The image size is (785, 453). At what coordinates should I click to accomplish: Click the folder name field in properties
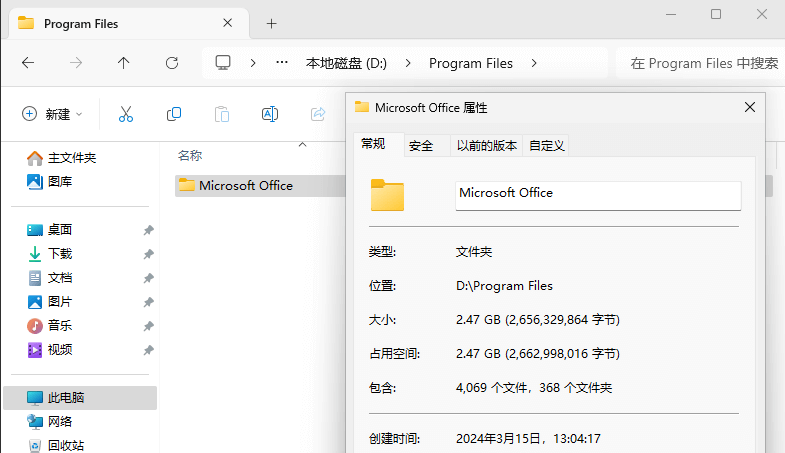(598, 196)
